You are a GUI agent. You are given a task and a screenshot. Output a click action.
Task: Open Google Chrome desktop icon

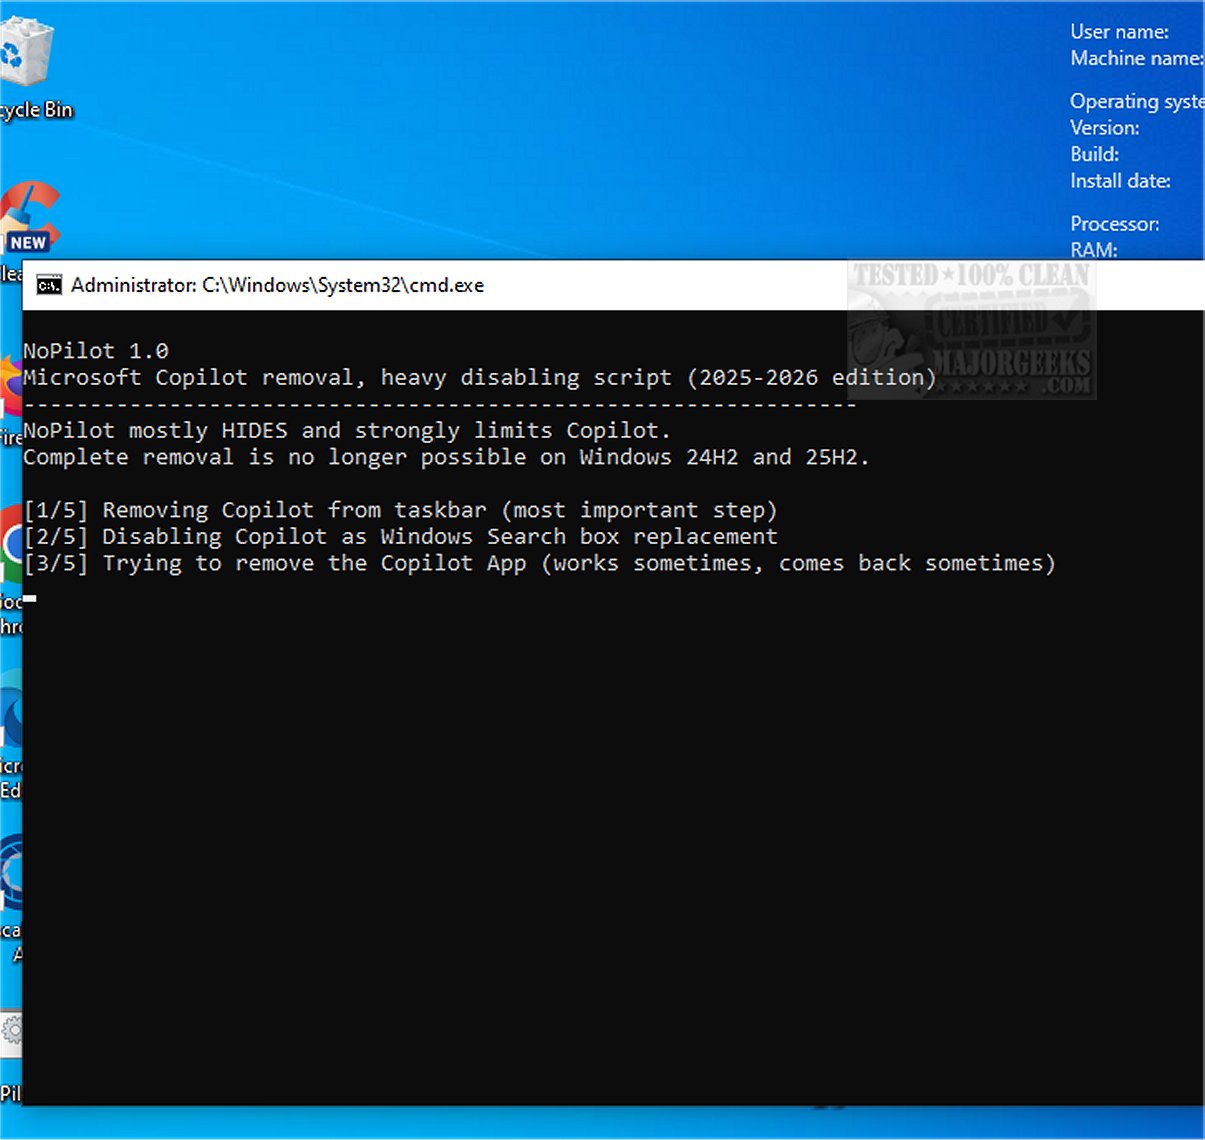click(x=11, y=545)
